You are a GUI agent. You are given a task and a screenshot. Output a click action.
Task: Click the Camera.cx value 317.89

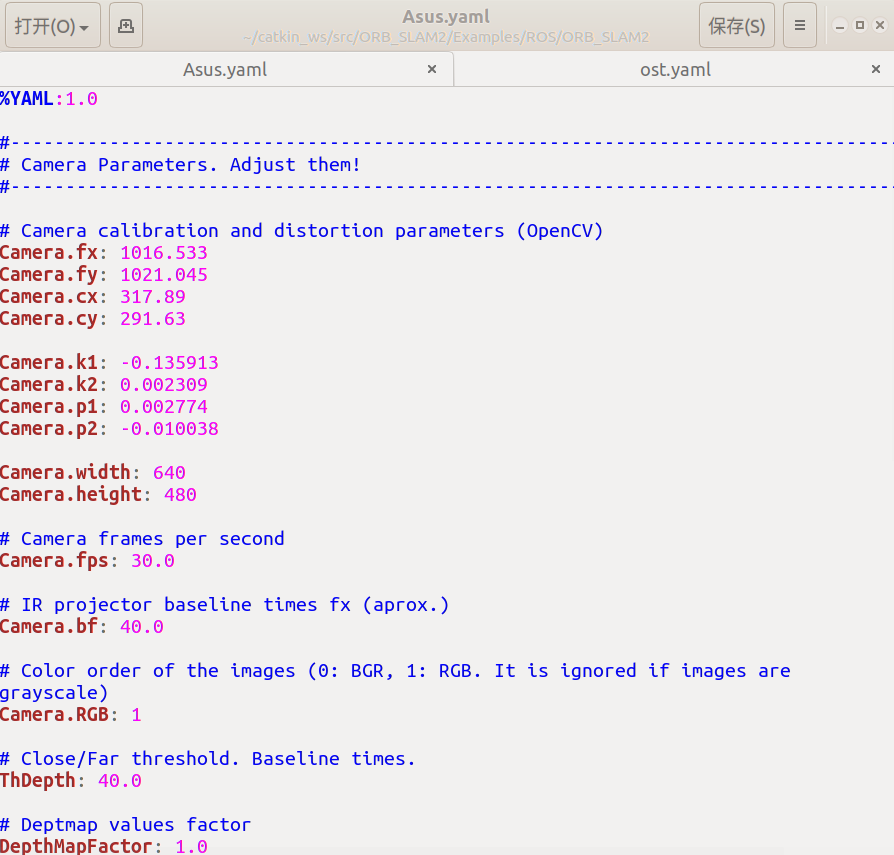pos(153,296)
